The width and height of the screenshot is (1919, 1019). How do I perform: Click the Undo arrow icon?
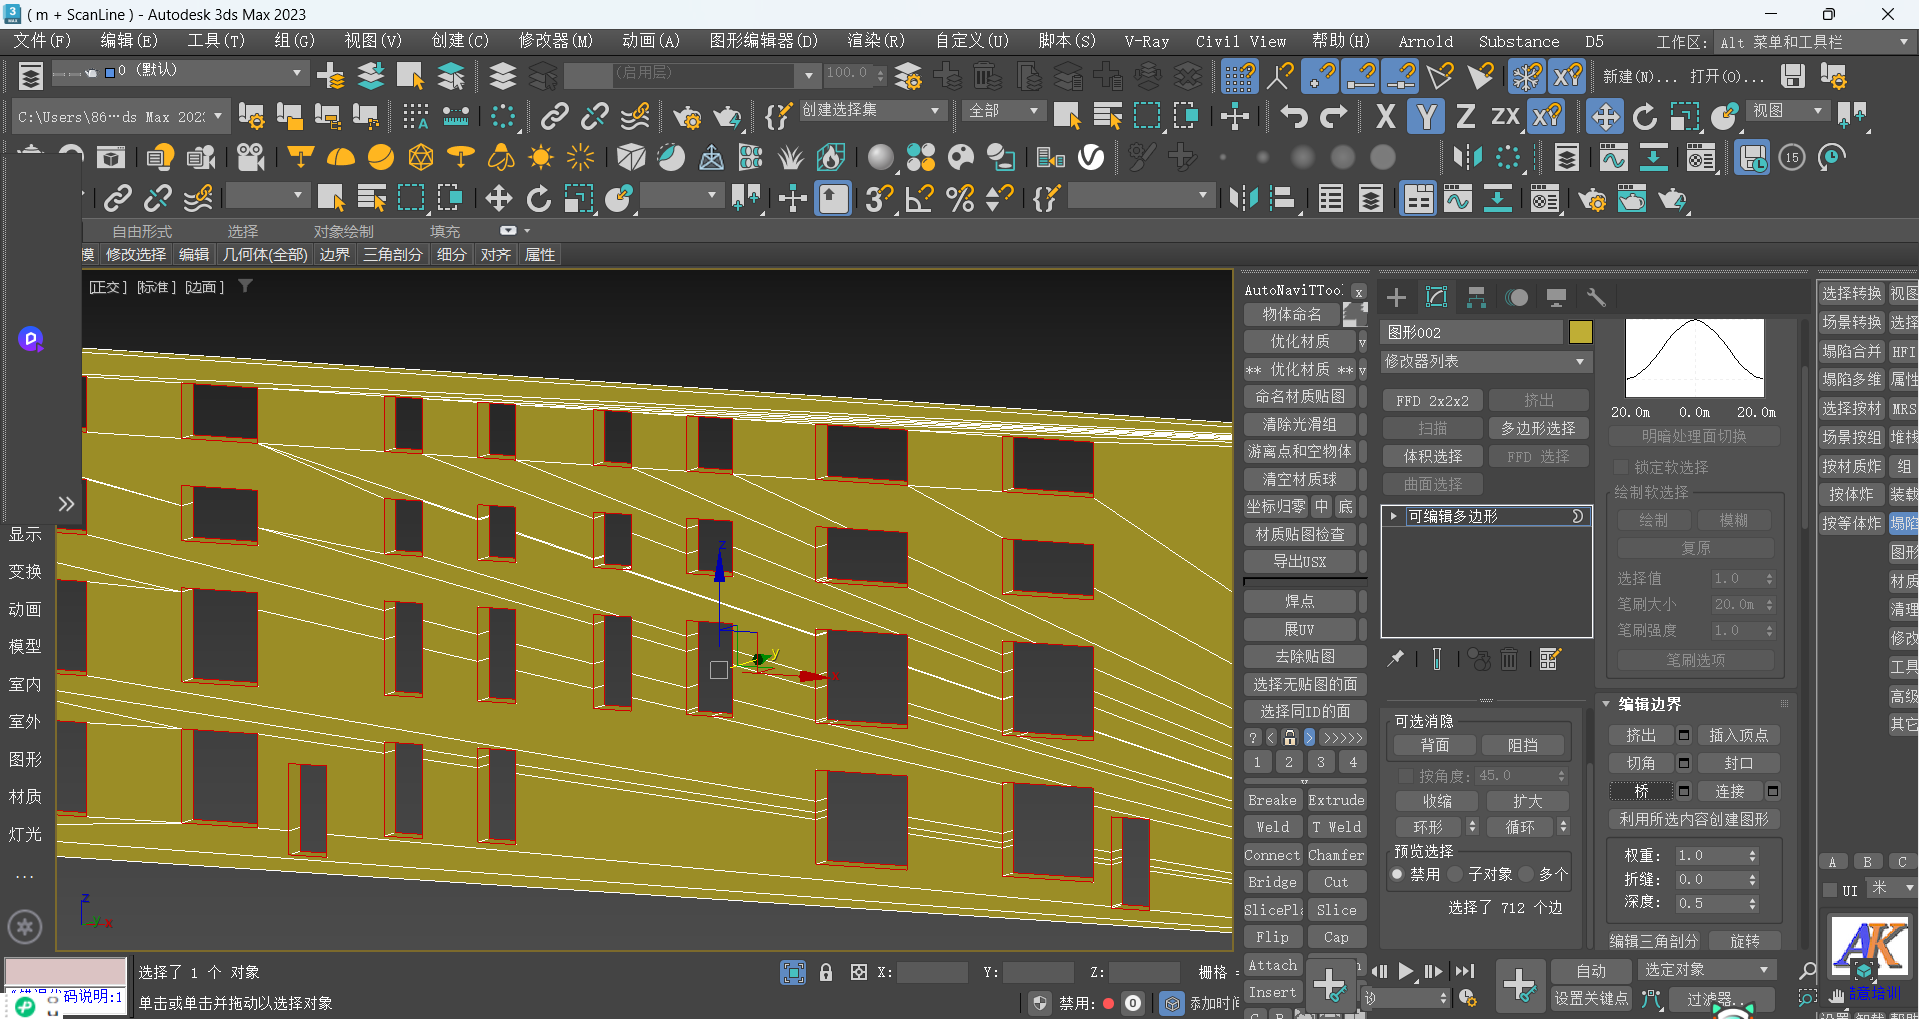tap(1294, 117)
